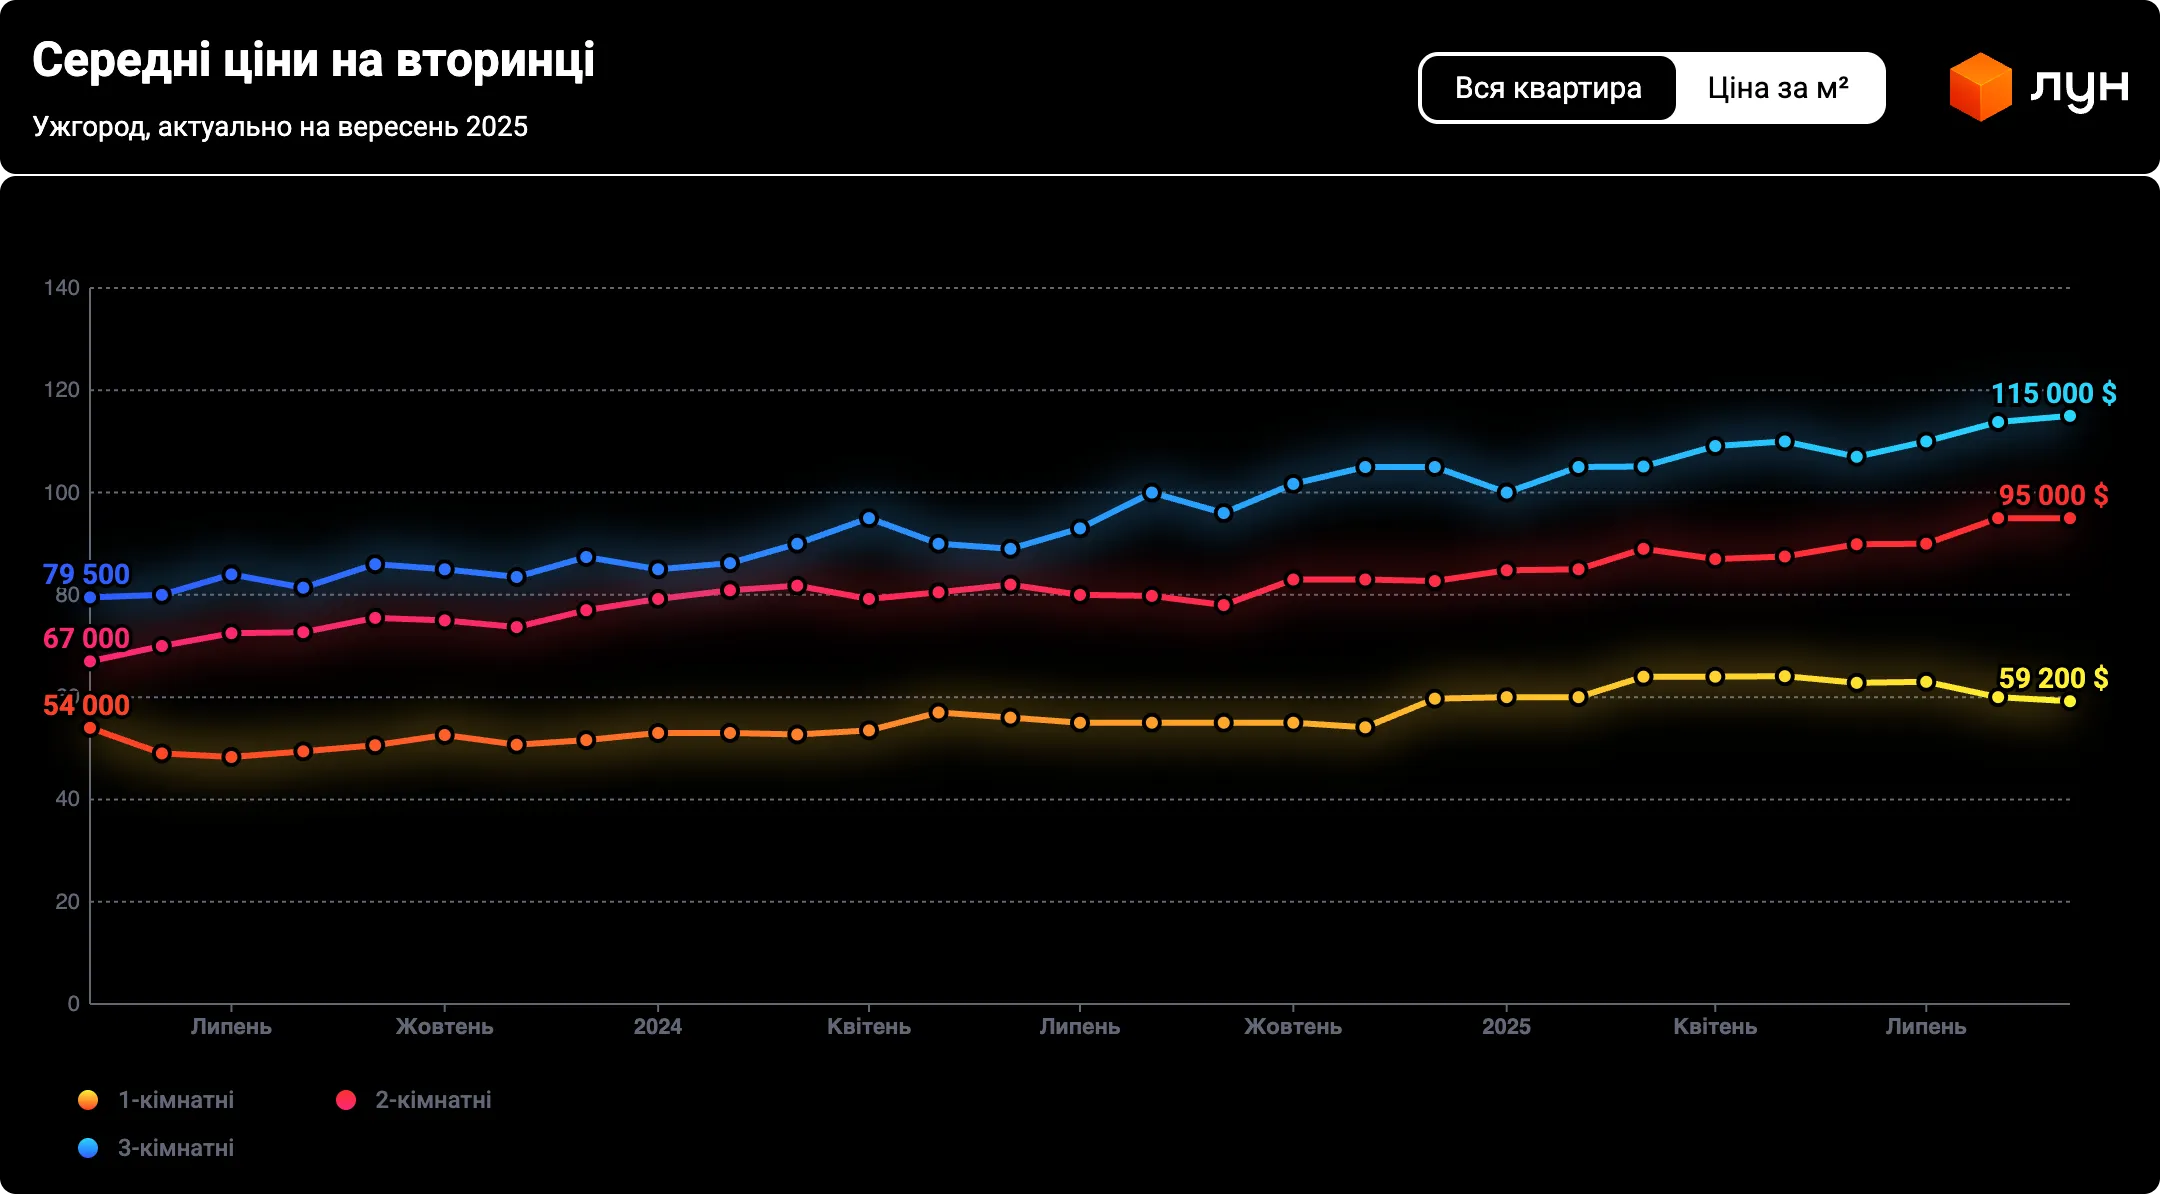This screenshot has height=1194, width=2160.
Task: Click the last yellow point labeled 59 200 $
Action: coord(2069,701)
